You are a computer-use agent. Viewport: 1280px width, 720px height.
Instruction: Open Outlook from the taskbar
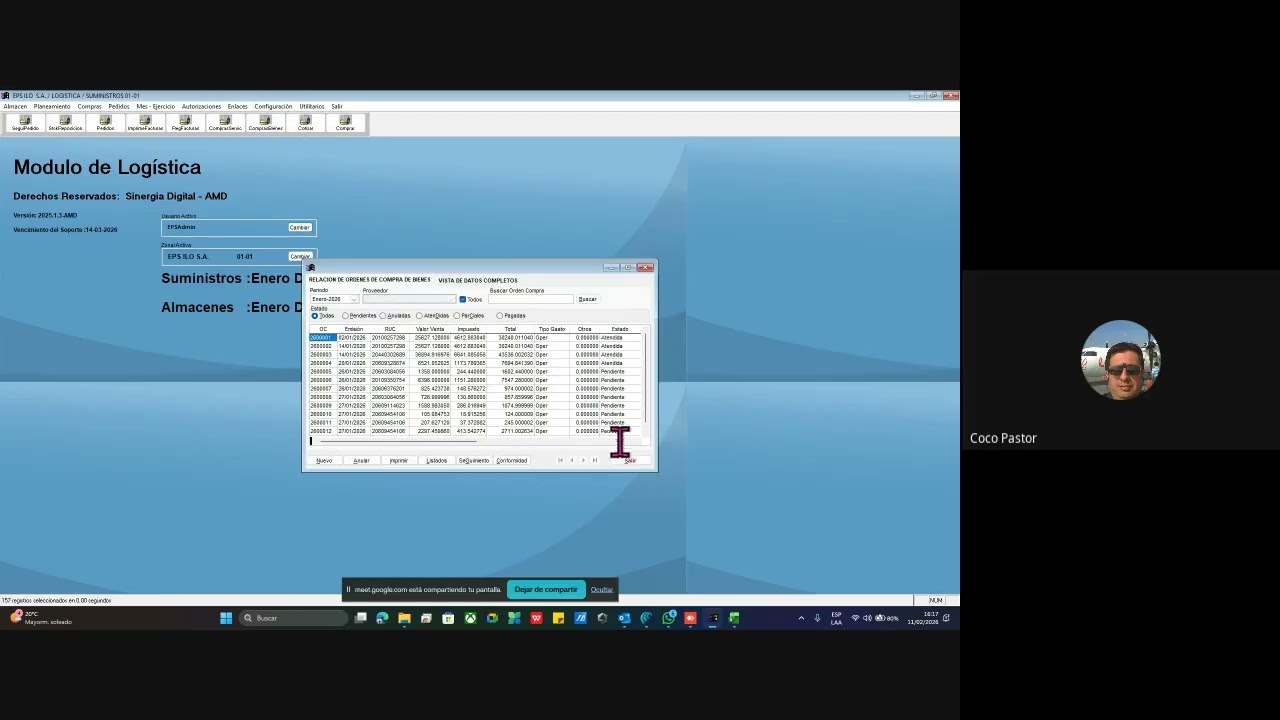[624, 618]
